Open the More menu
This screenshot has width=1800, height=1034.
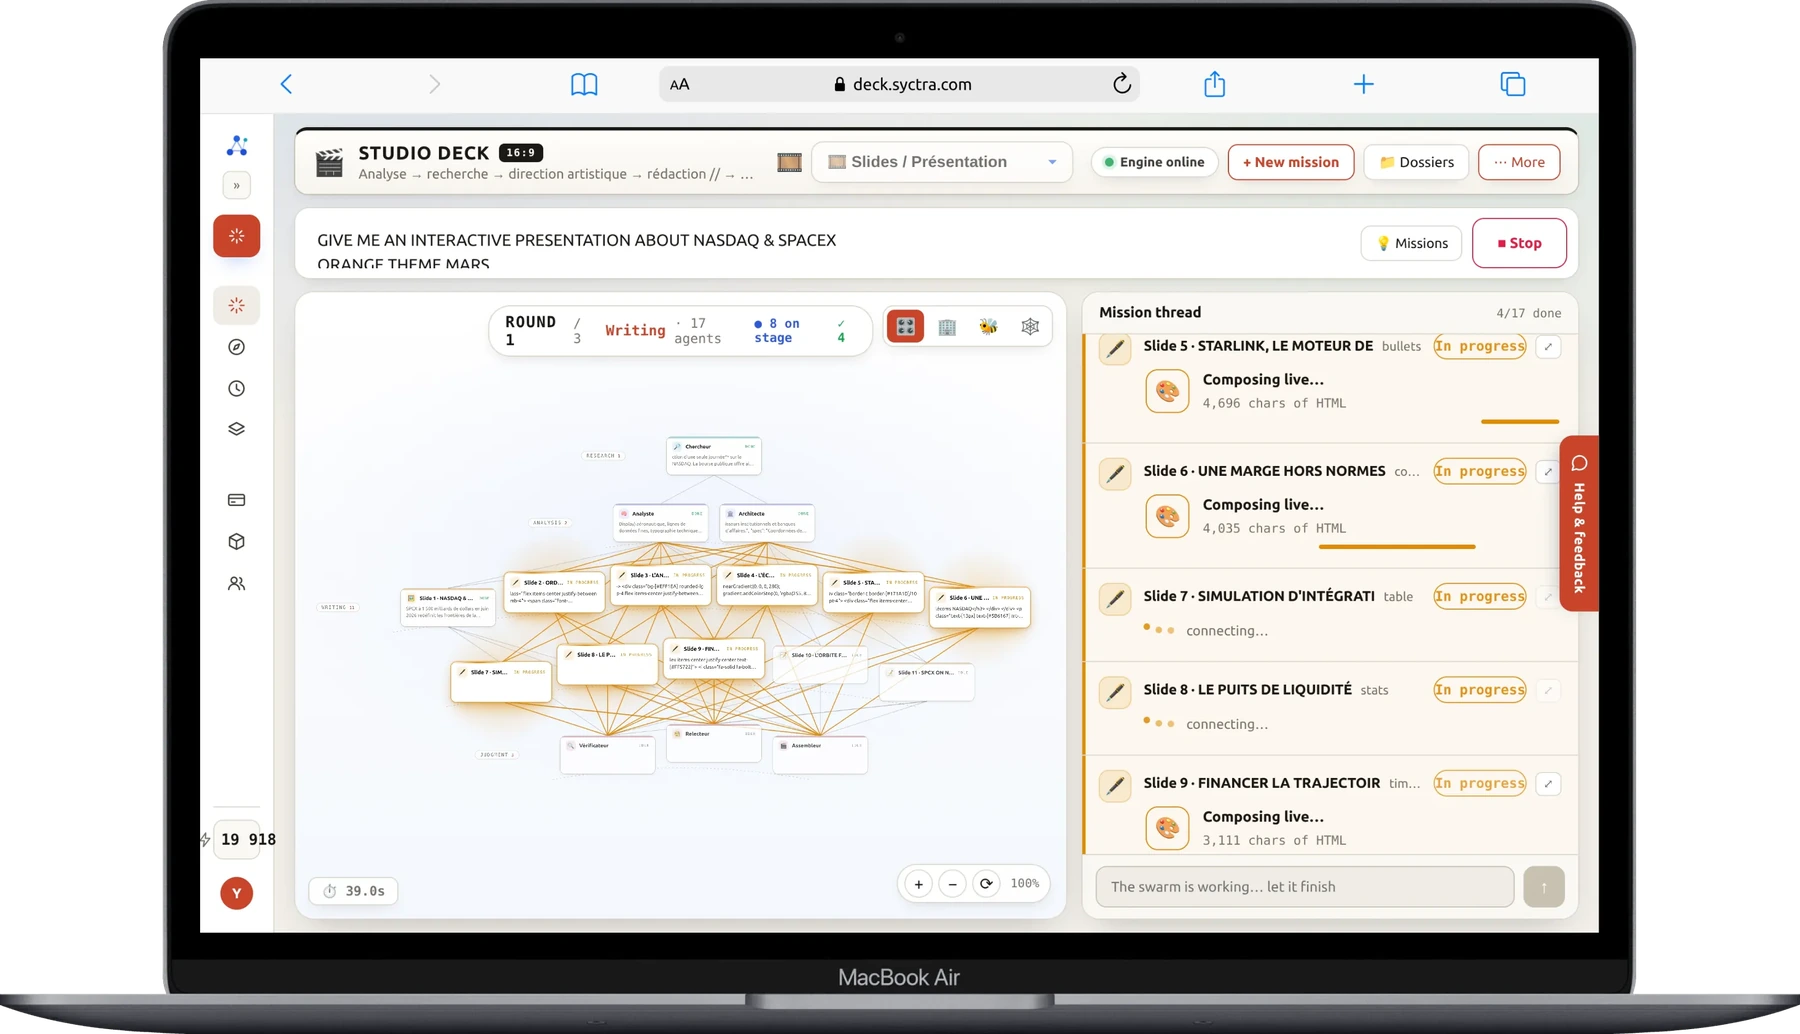pos(1519,162)
